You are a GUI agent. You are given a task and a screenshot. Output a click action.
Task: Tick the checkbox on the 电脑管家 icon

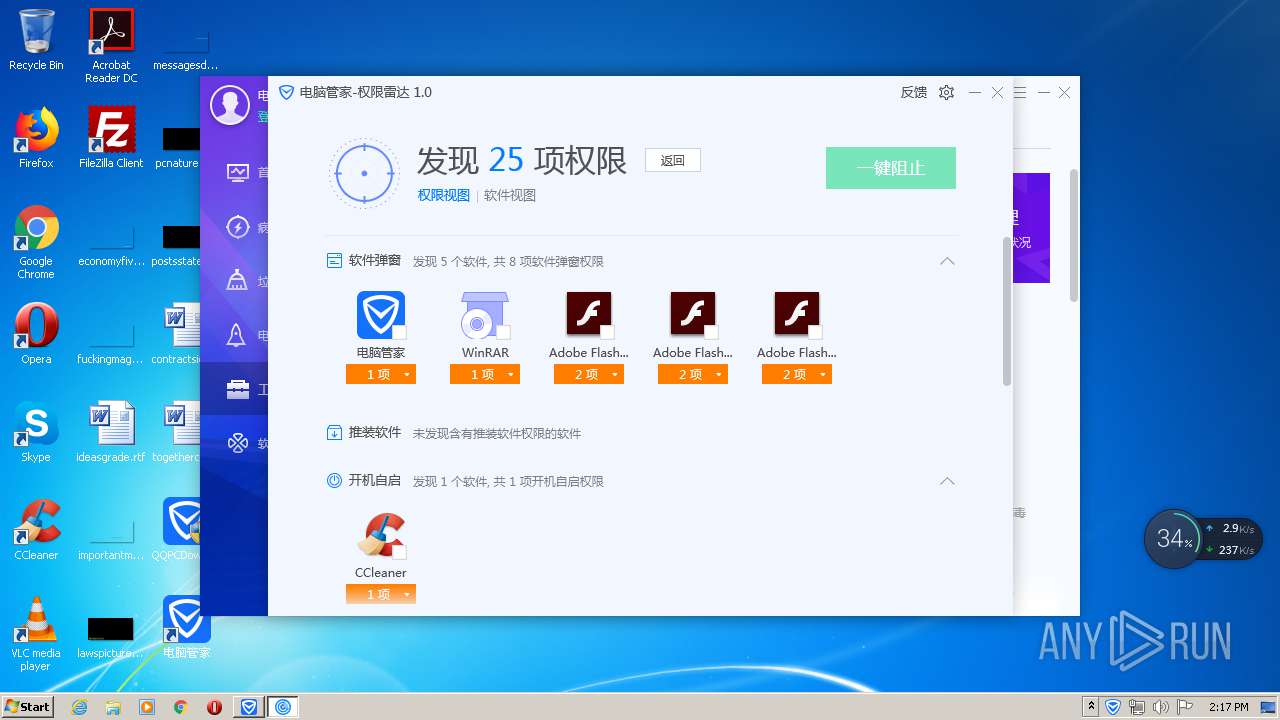pyautogui.click(x=399, y=332)
